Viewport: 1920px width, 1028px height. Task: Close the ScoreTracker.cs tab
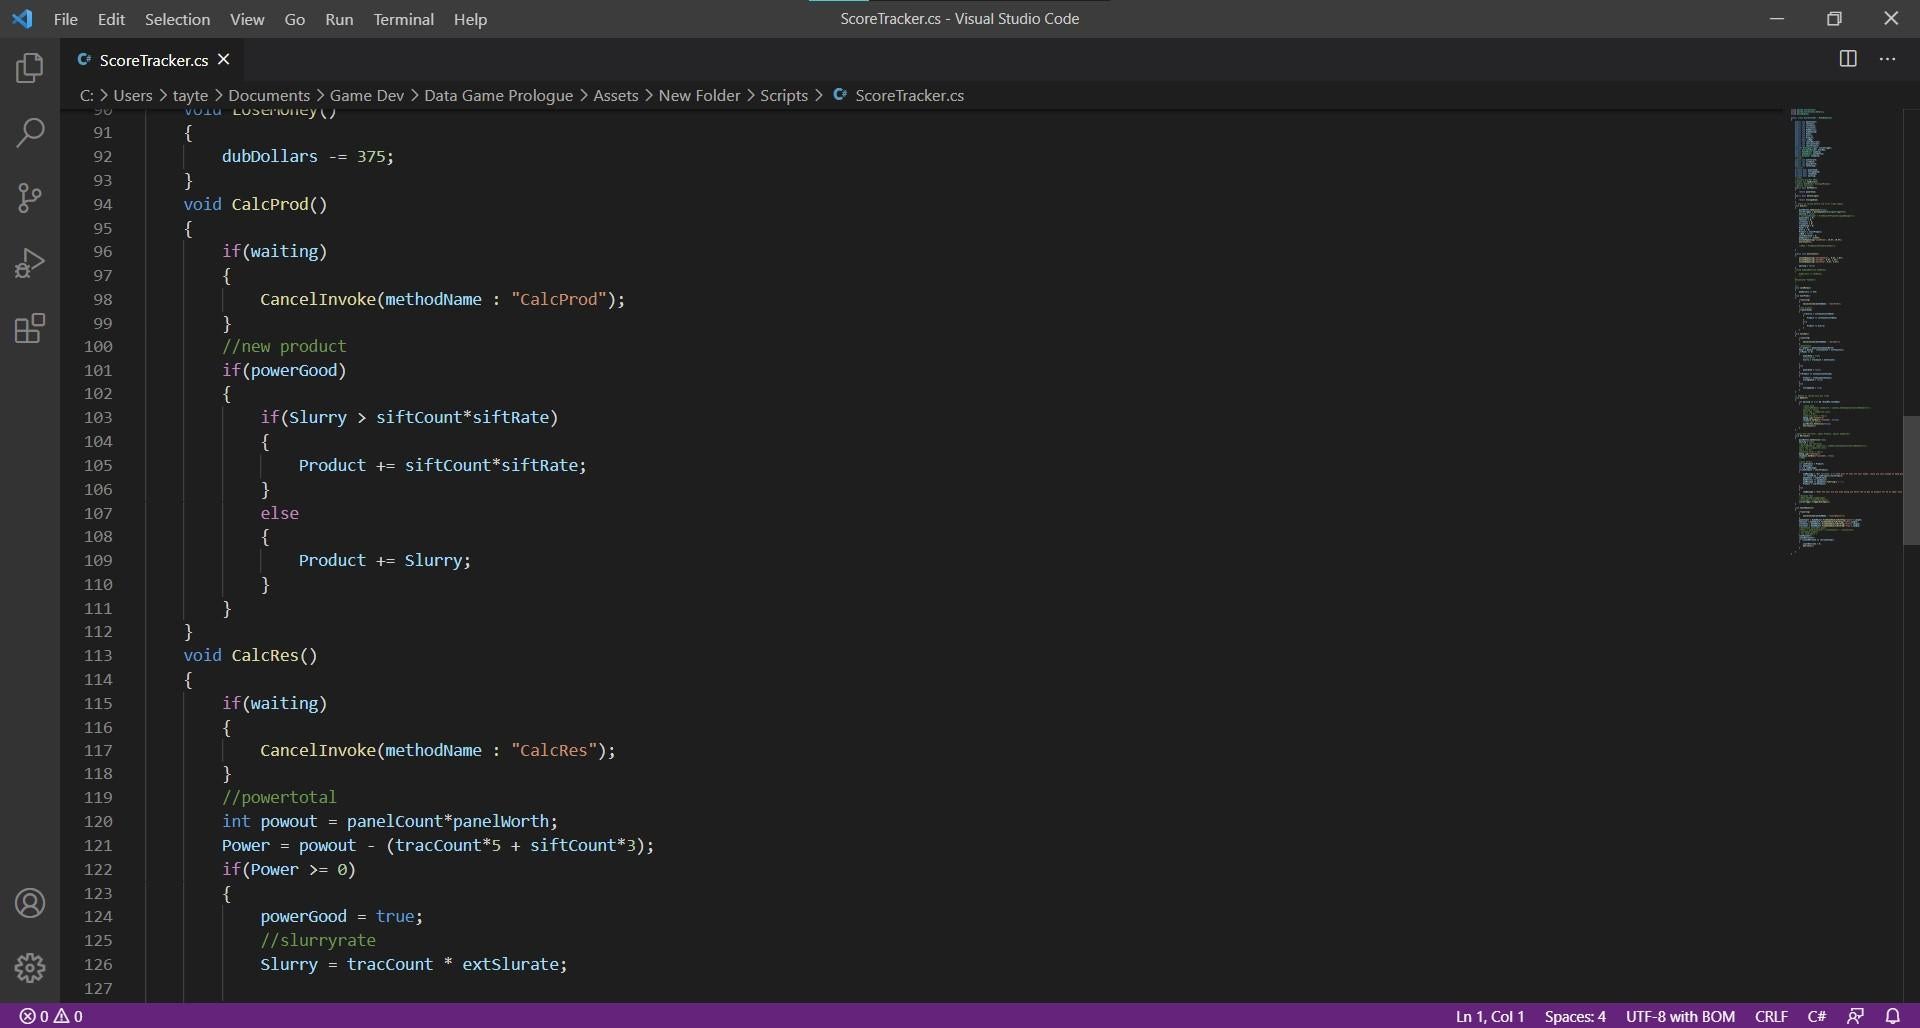(x=224, y=60)
